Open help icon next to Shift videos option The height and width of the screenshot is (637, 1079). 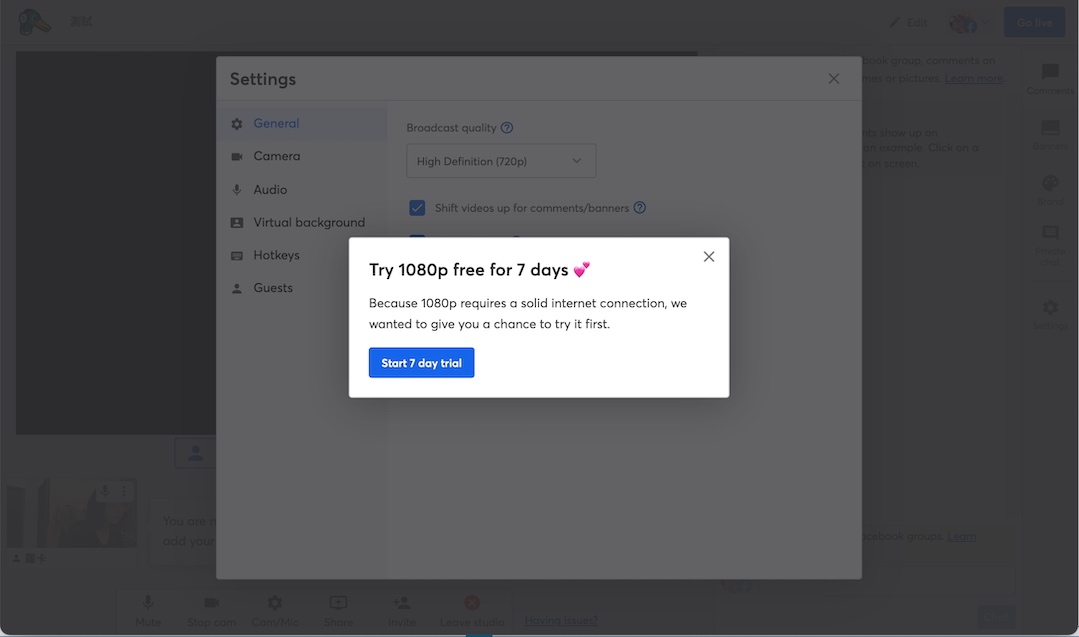639,208
